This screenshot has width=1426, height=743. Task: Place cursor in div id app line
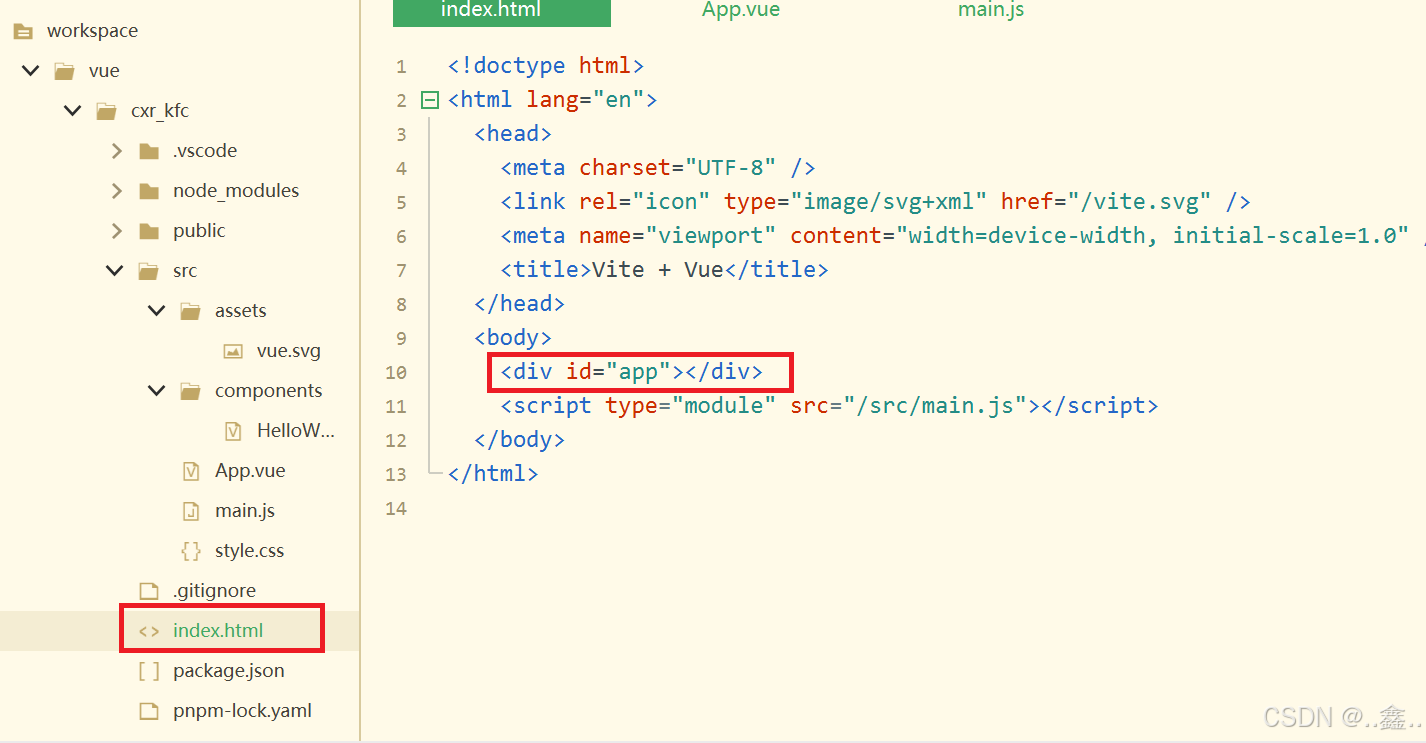point(631,372)
